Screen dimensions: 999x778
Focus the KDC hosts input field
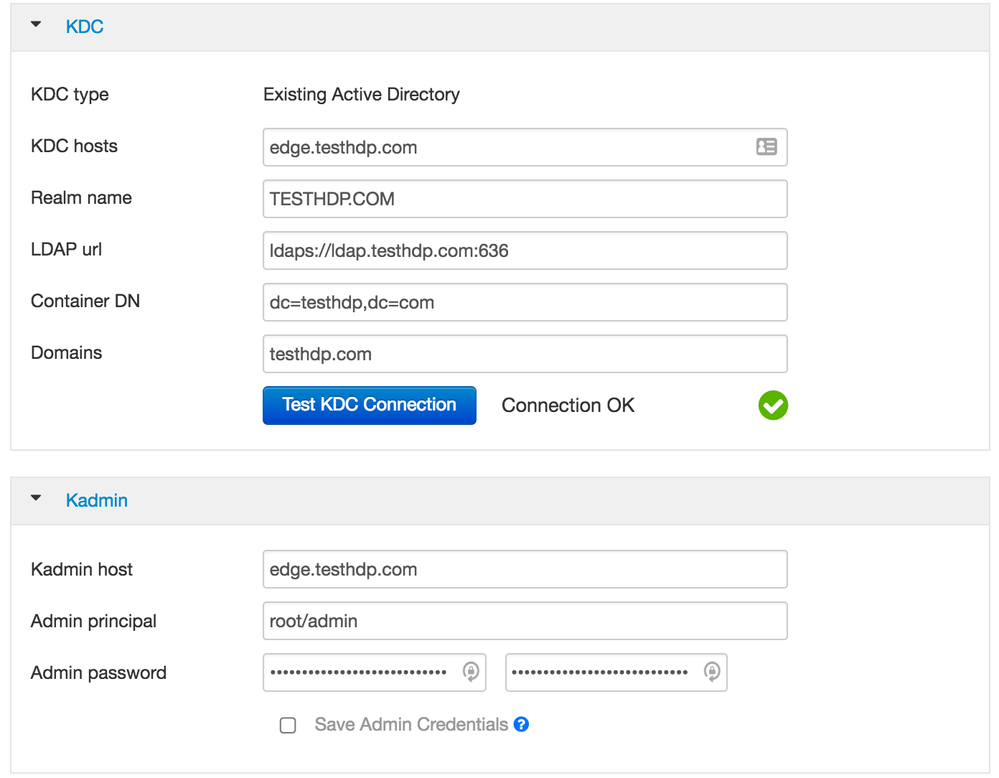coord(505,147)
